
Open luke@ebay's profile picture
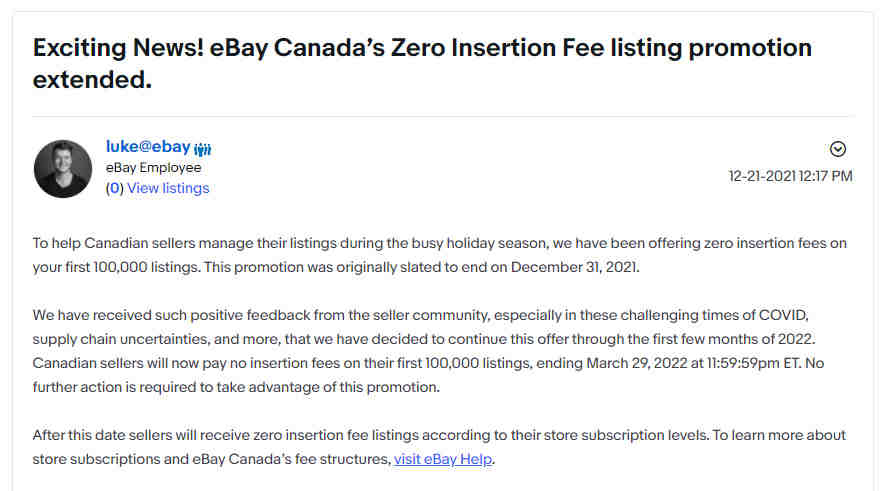[63, 169]
